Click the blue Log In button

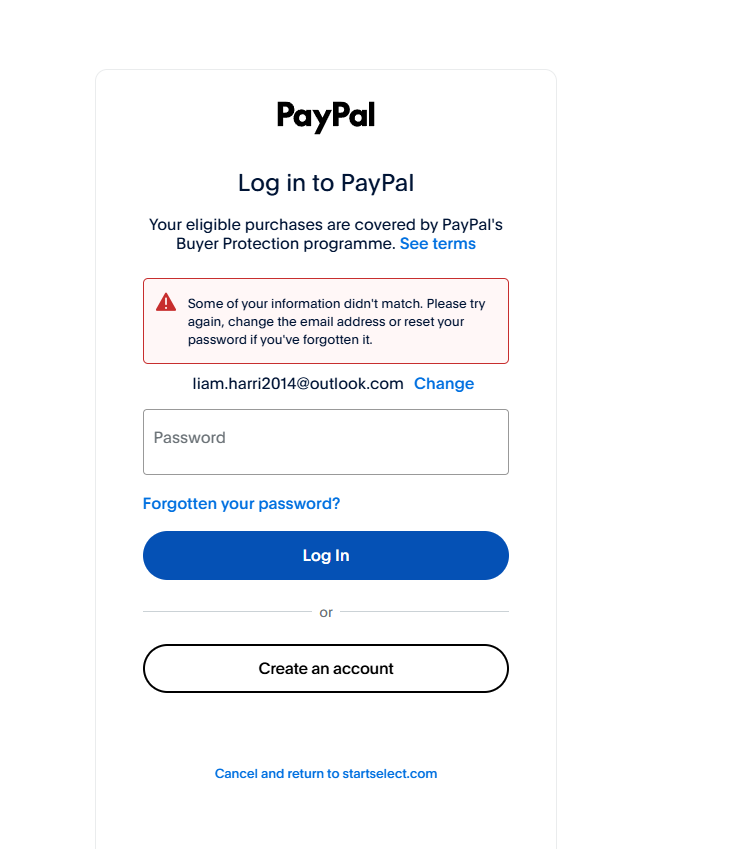pyautogui.click(x=326, y=556)
